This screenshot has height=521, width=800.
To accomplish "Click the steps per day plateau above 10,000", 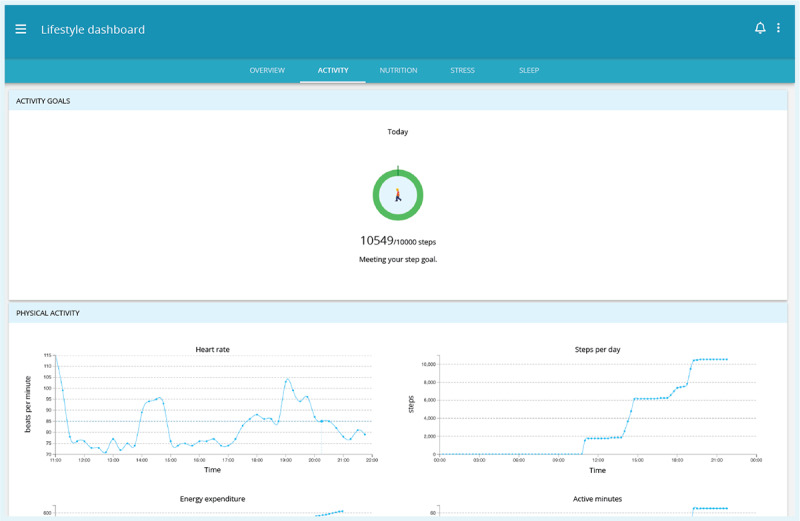I will pos(710,359).
